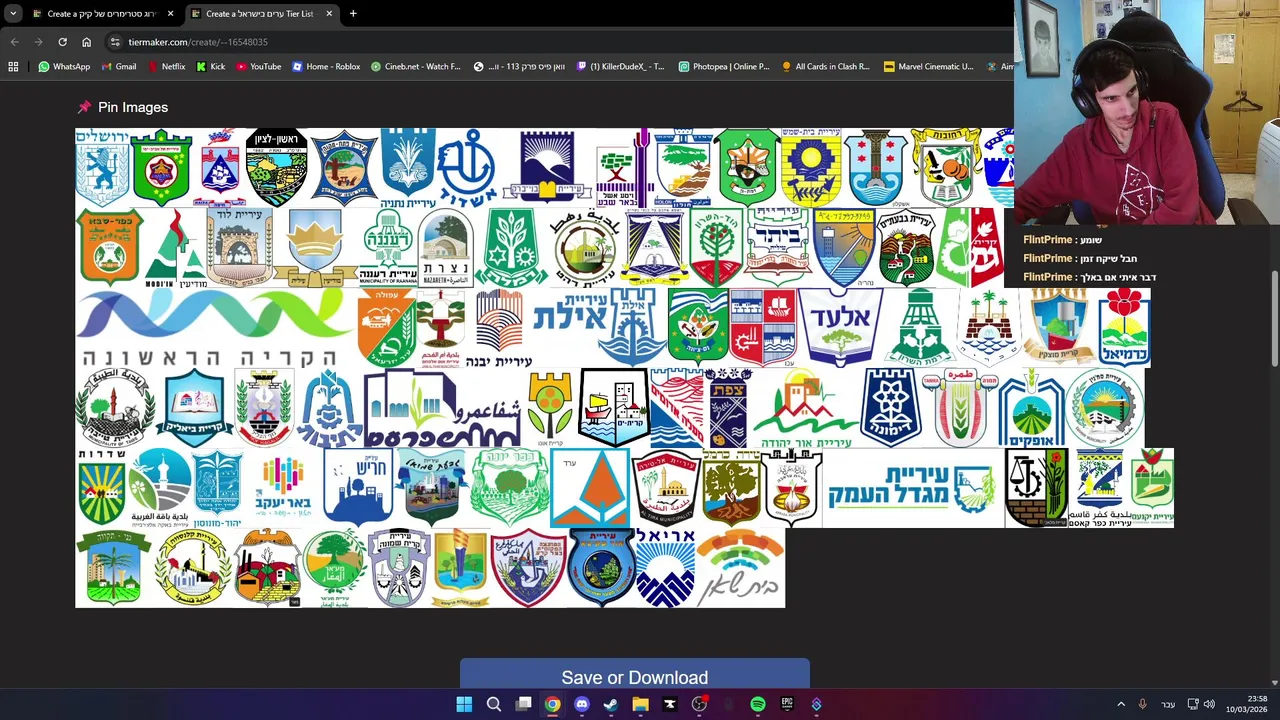The image size is (1280, 720).
Task: Open the KillerDudeX Twitch bookmark
Action: tap(620, 67)
